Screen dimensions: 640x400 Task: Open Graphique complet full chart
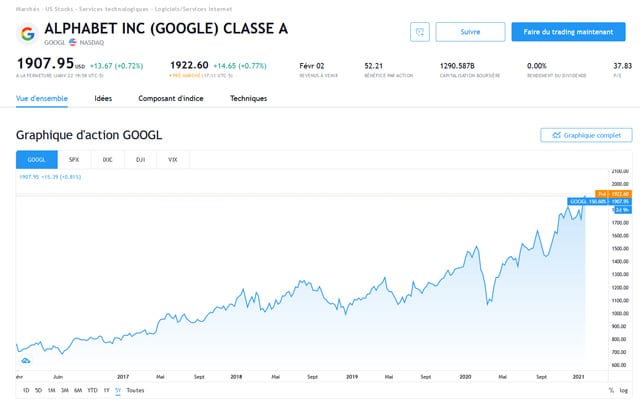585,135
